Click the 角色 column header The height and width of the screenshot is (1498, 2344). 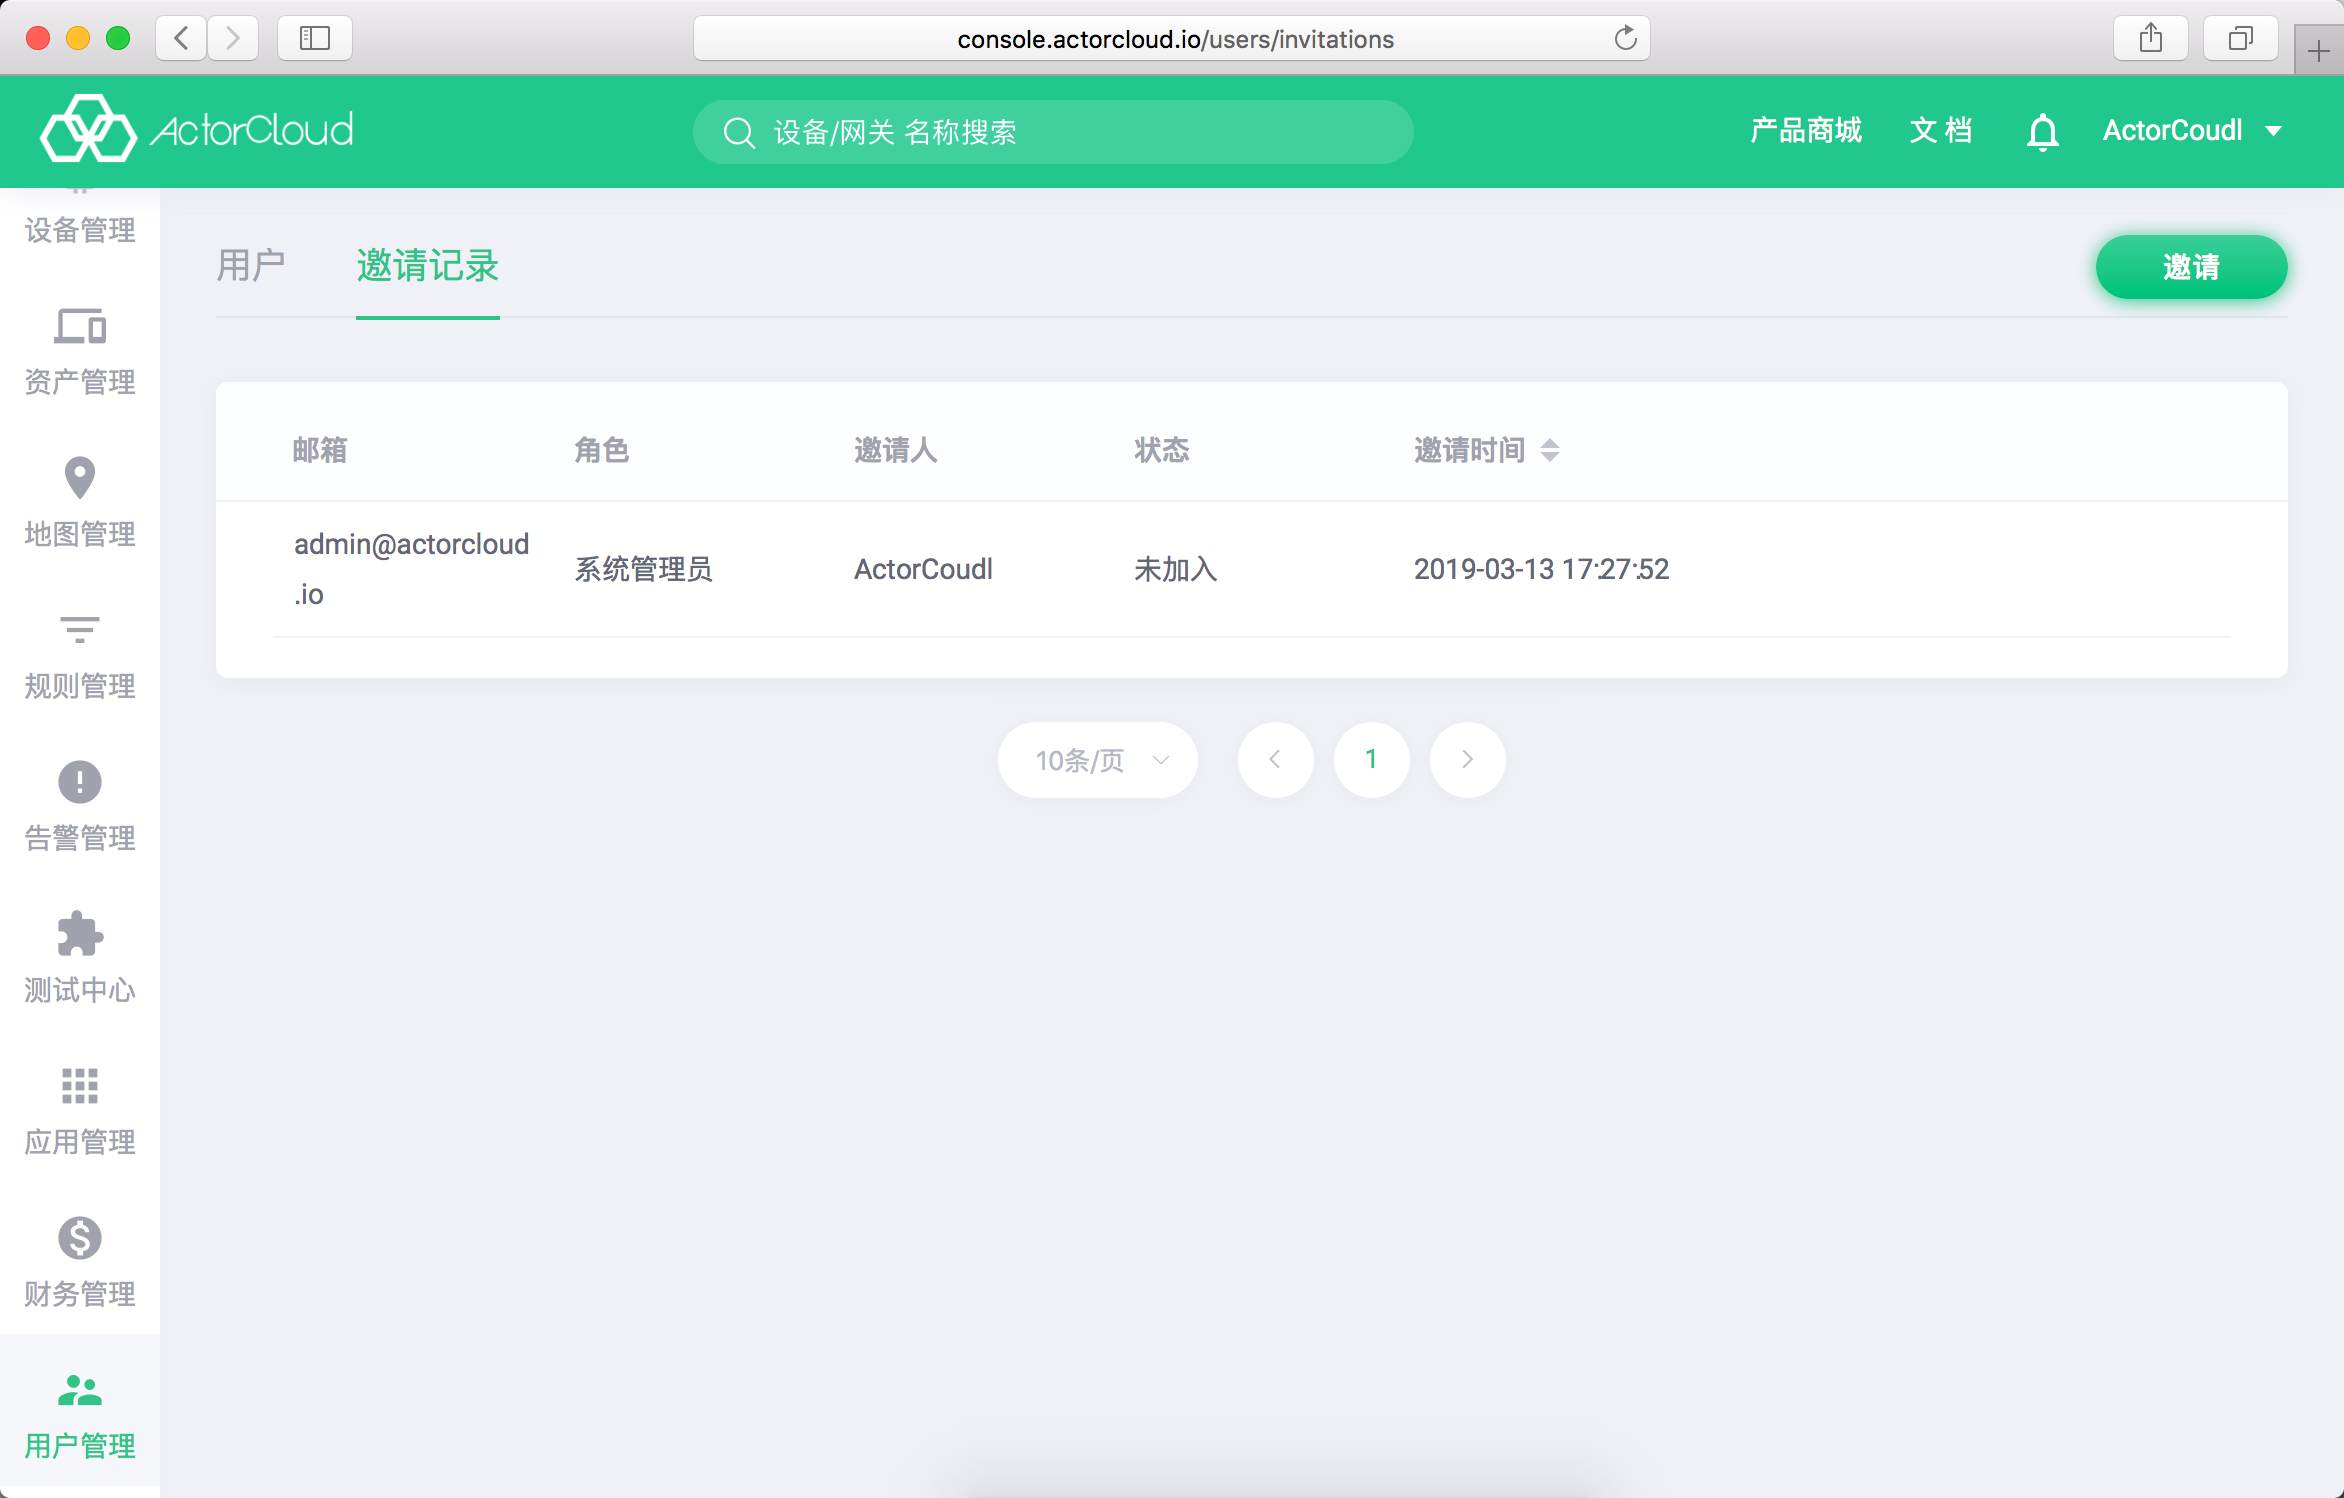point(601,450)
